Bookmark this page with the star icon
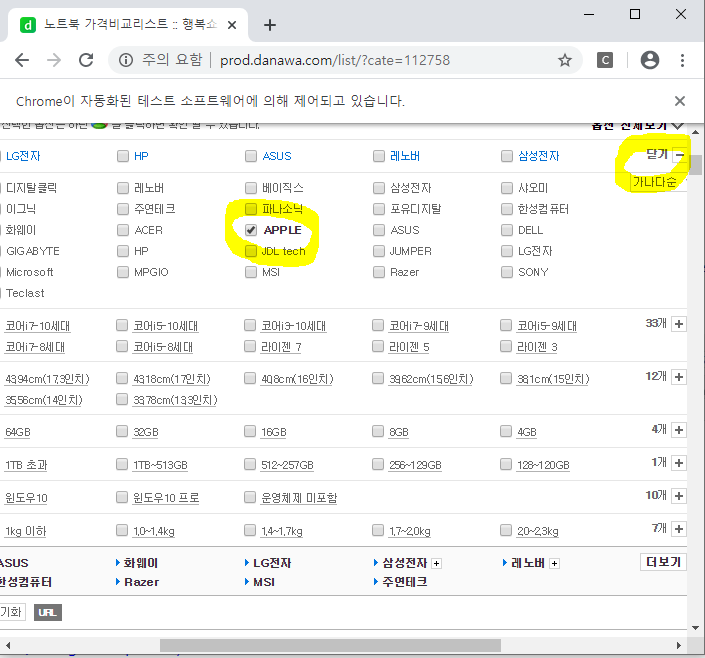Screen dimensions: 705x658 tap(565, 60)
